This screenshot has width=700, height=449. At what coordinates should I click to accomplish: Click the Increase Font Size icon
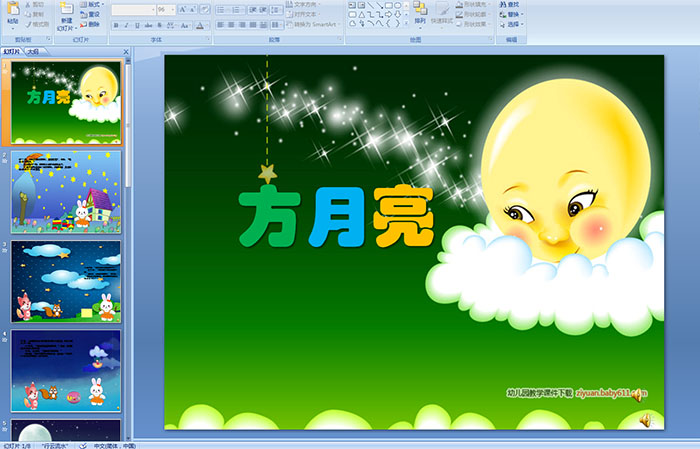tap(183, 9)
